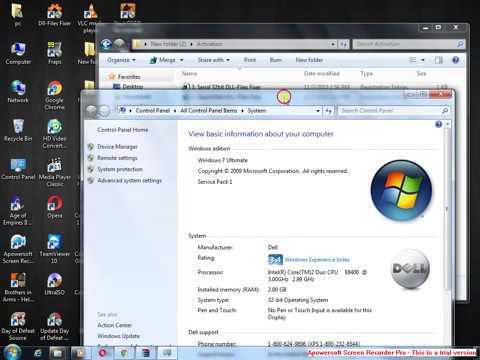Launch Fraps desktop shortcut
Image resolution: width=480 pixels, height=360 pixels.
[55, 53]
